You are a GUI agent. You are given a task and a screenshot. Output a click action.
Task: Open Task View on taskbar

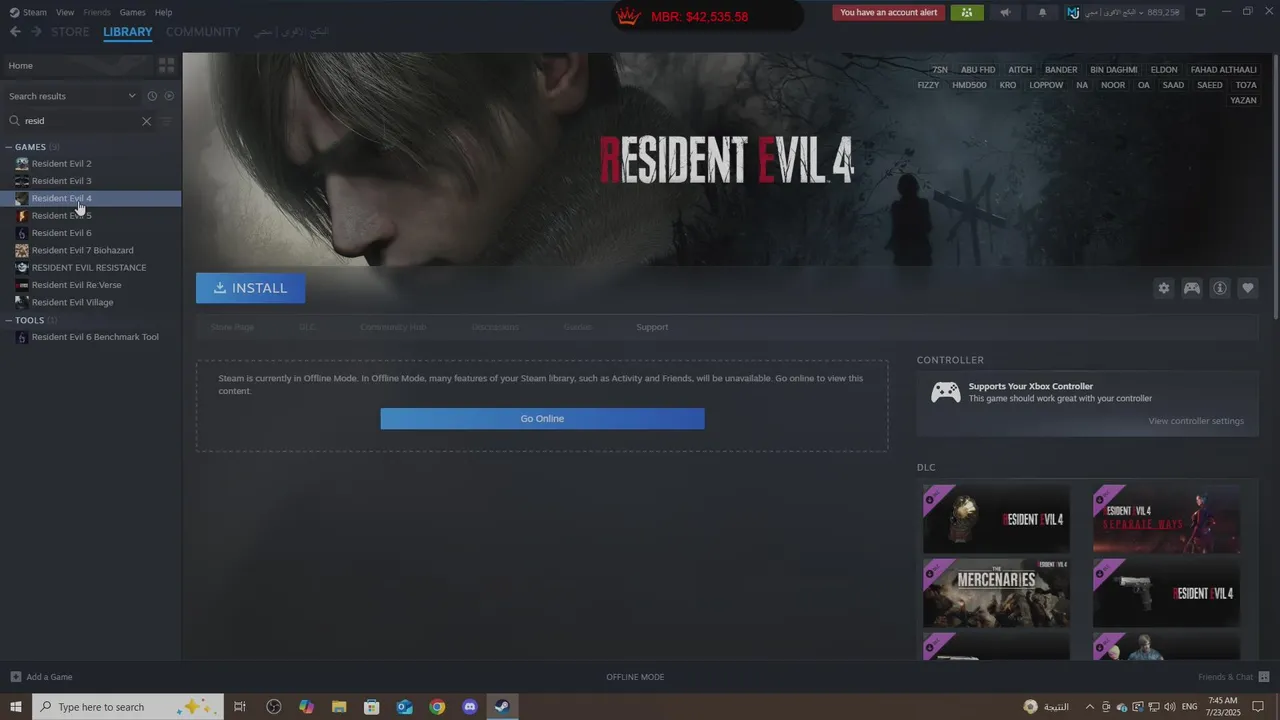pos(240,707)
